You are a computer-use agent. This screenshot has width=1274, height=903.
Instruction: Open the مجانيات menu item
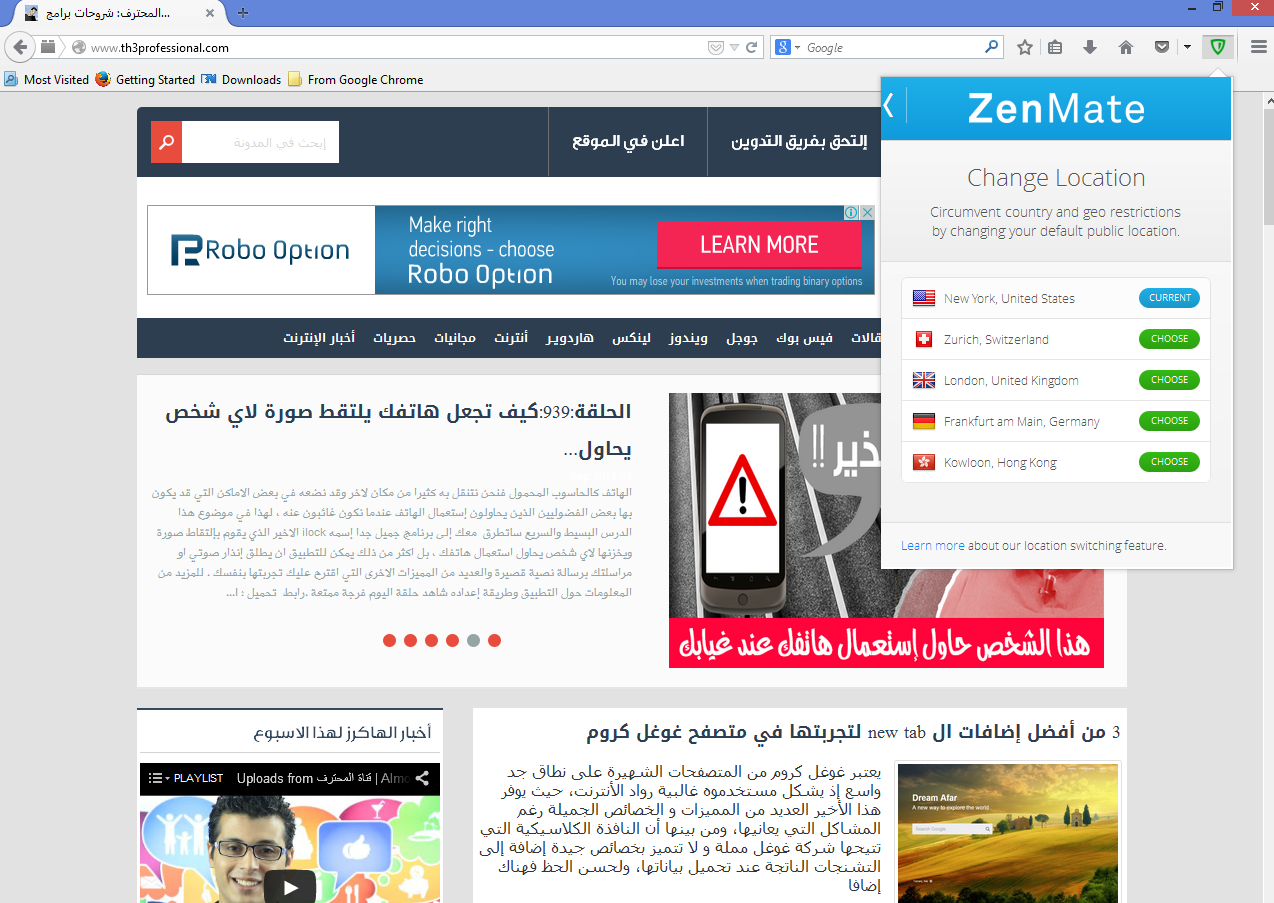tap(455, 338)
